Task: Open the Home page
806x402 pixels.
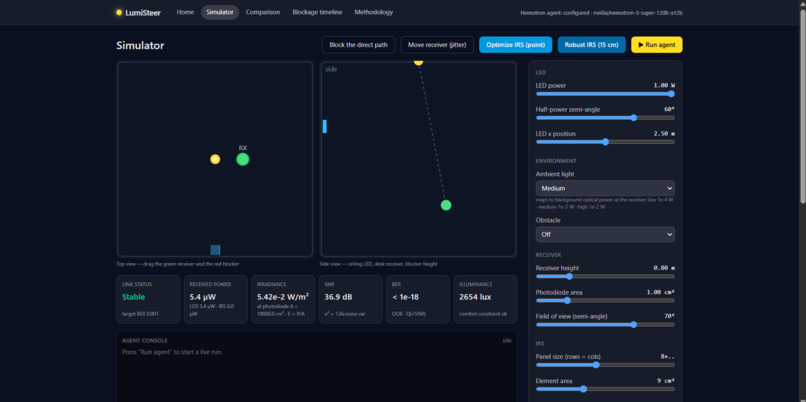Action: (185, 12)
